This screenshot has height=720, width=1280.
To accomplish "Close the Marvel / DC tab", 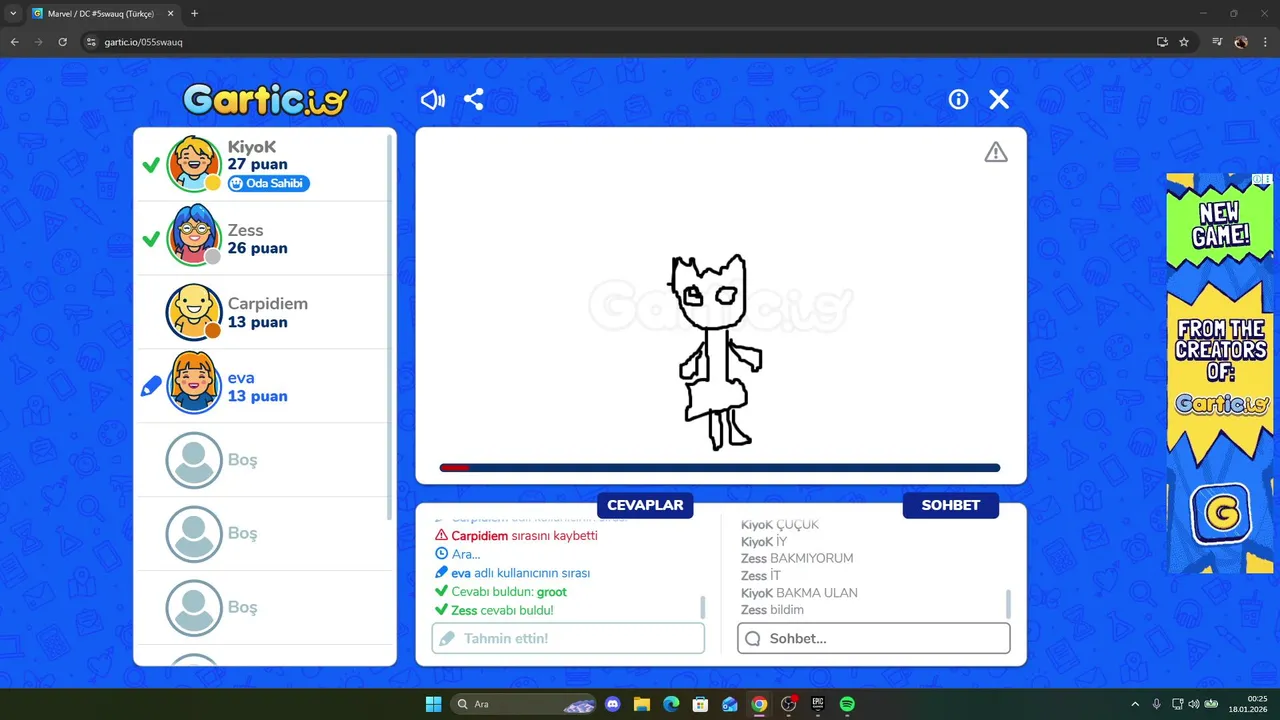I will (x=171, y=13).
